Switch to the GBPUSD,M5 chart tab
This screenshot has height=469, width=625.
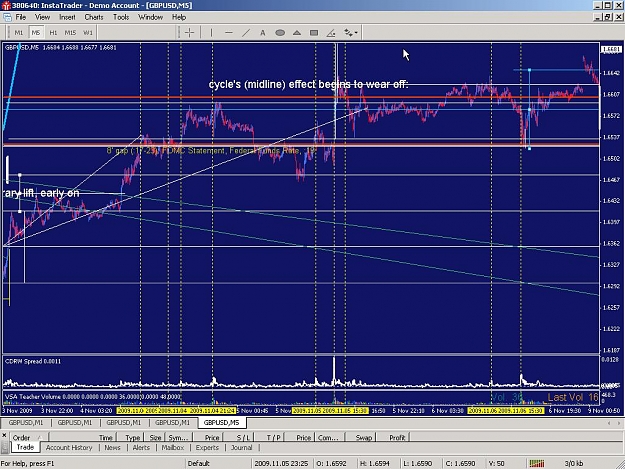221,422
